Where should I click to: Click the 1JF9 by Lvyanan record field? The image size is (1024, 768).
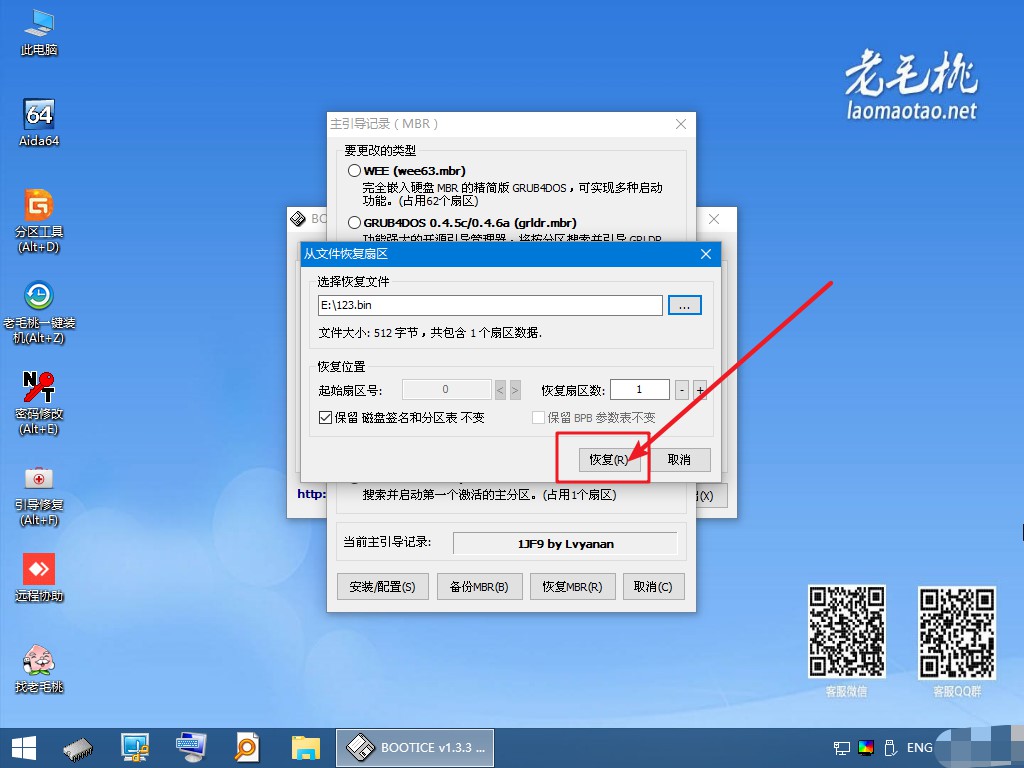pyautogui.click(x=566, y=544)
